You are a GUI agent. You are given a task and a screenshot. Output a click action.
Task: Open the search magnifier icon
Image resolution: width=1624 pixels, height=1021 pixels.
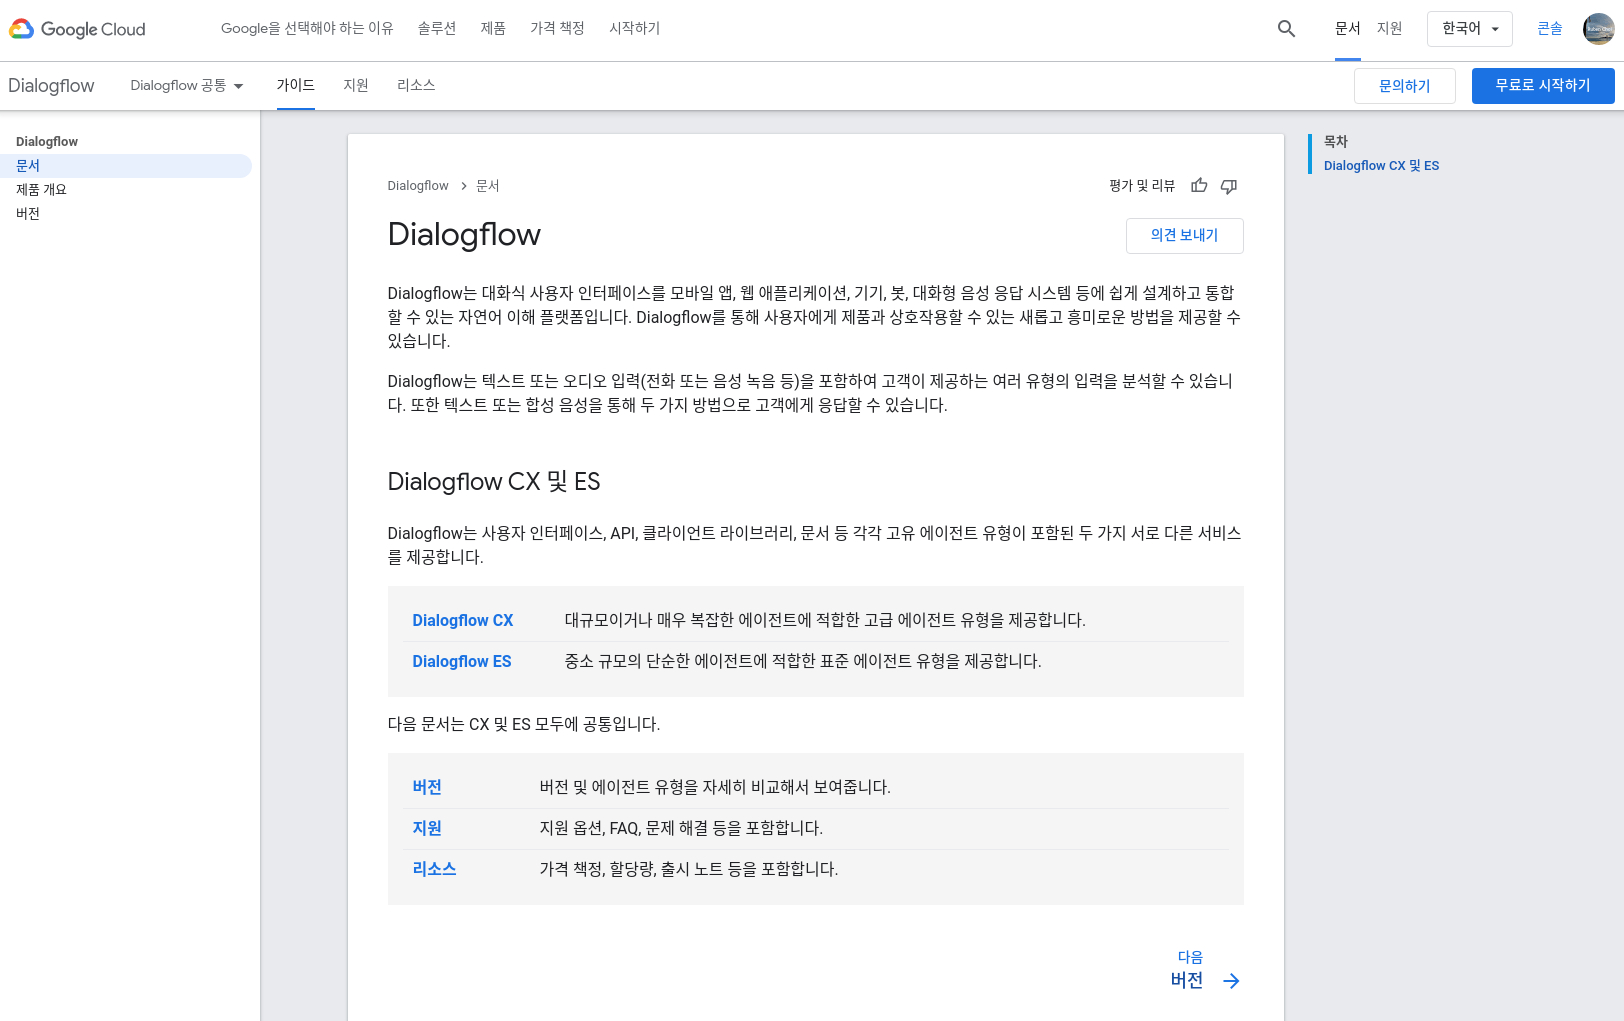[x=1286, y=29]
